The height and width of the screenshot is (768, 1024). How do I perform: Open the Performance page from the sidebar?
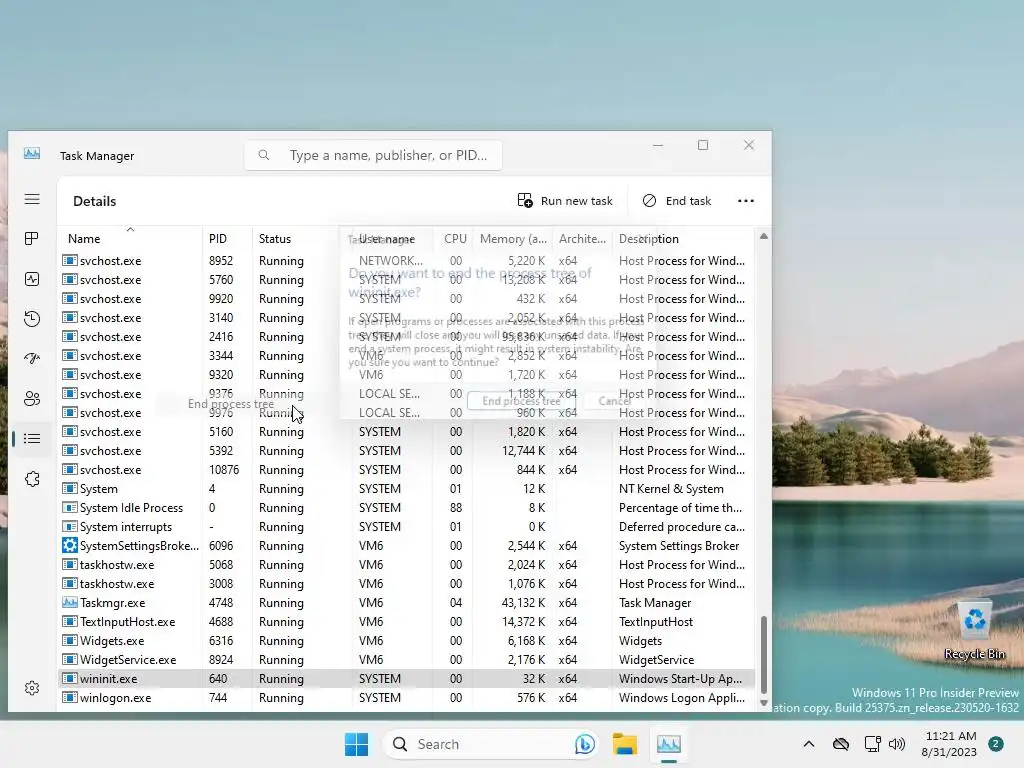tap(32, 279)
